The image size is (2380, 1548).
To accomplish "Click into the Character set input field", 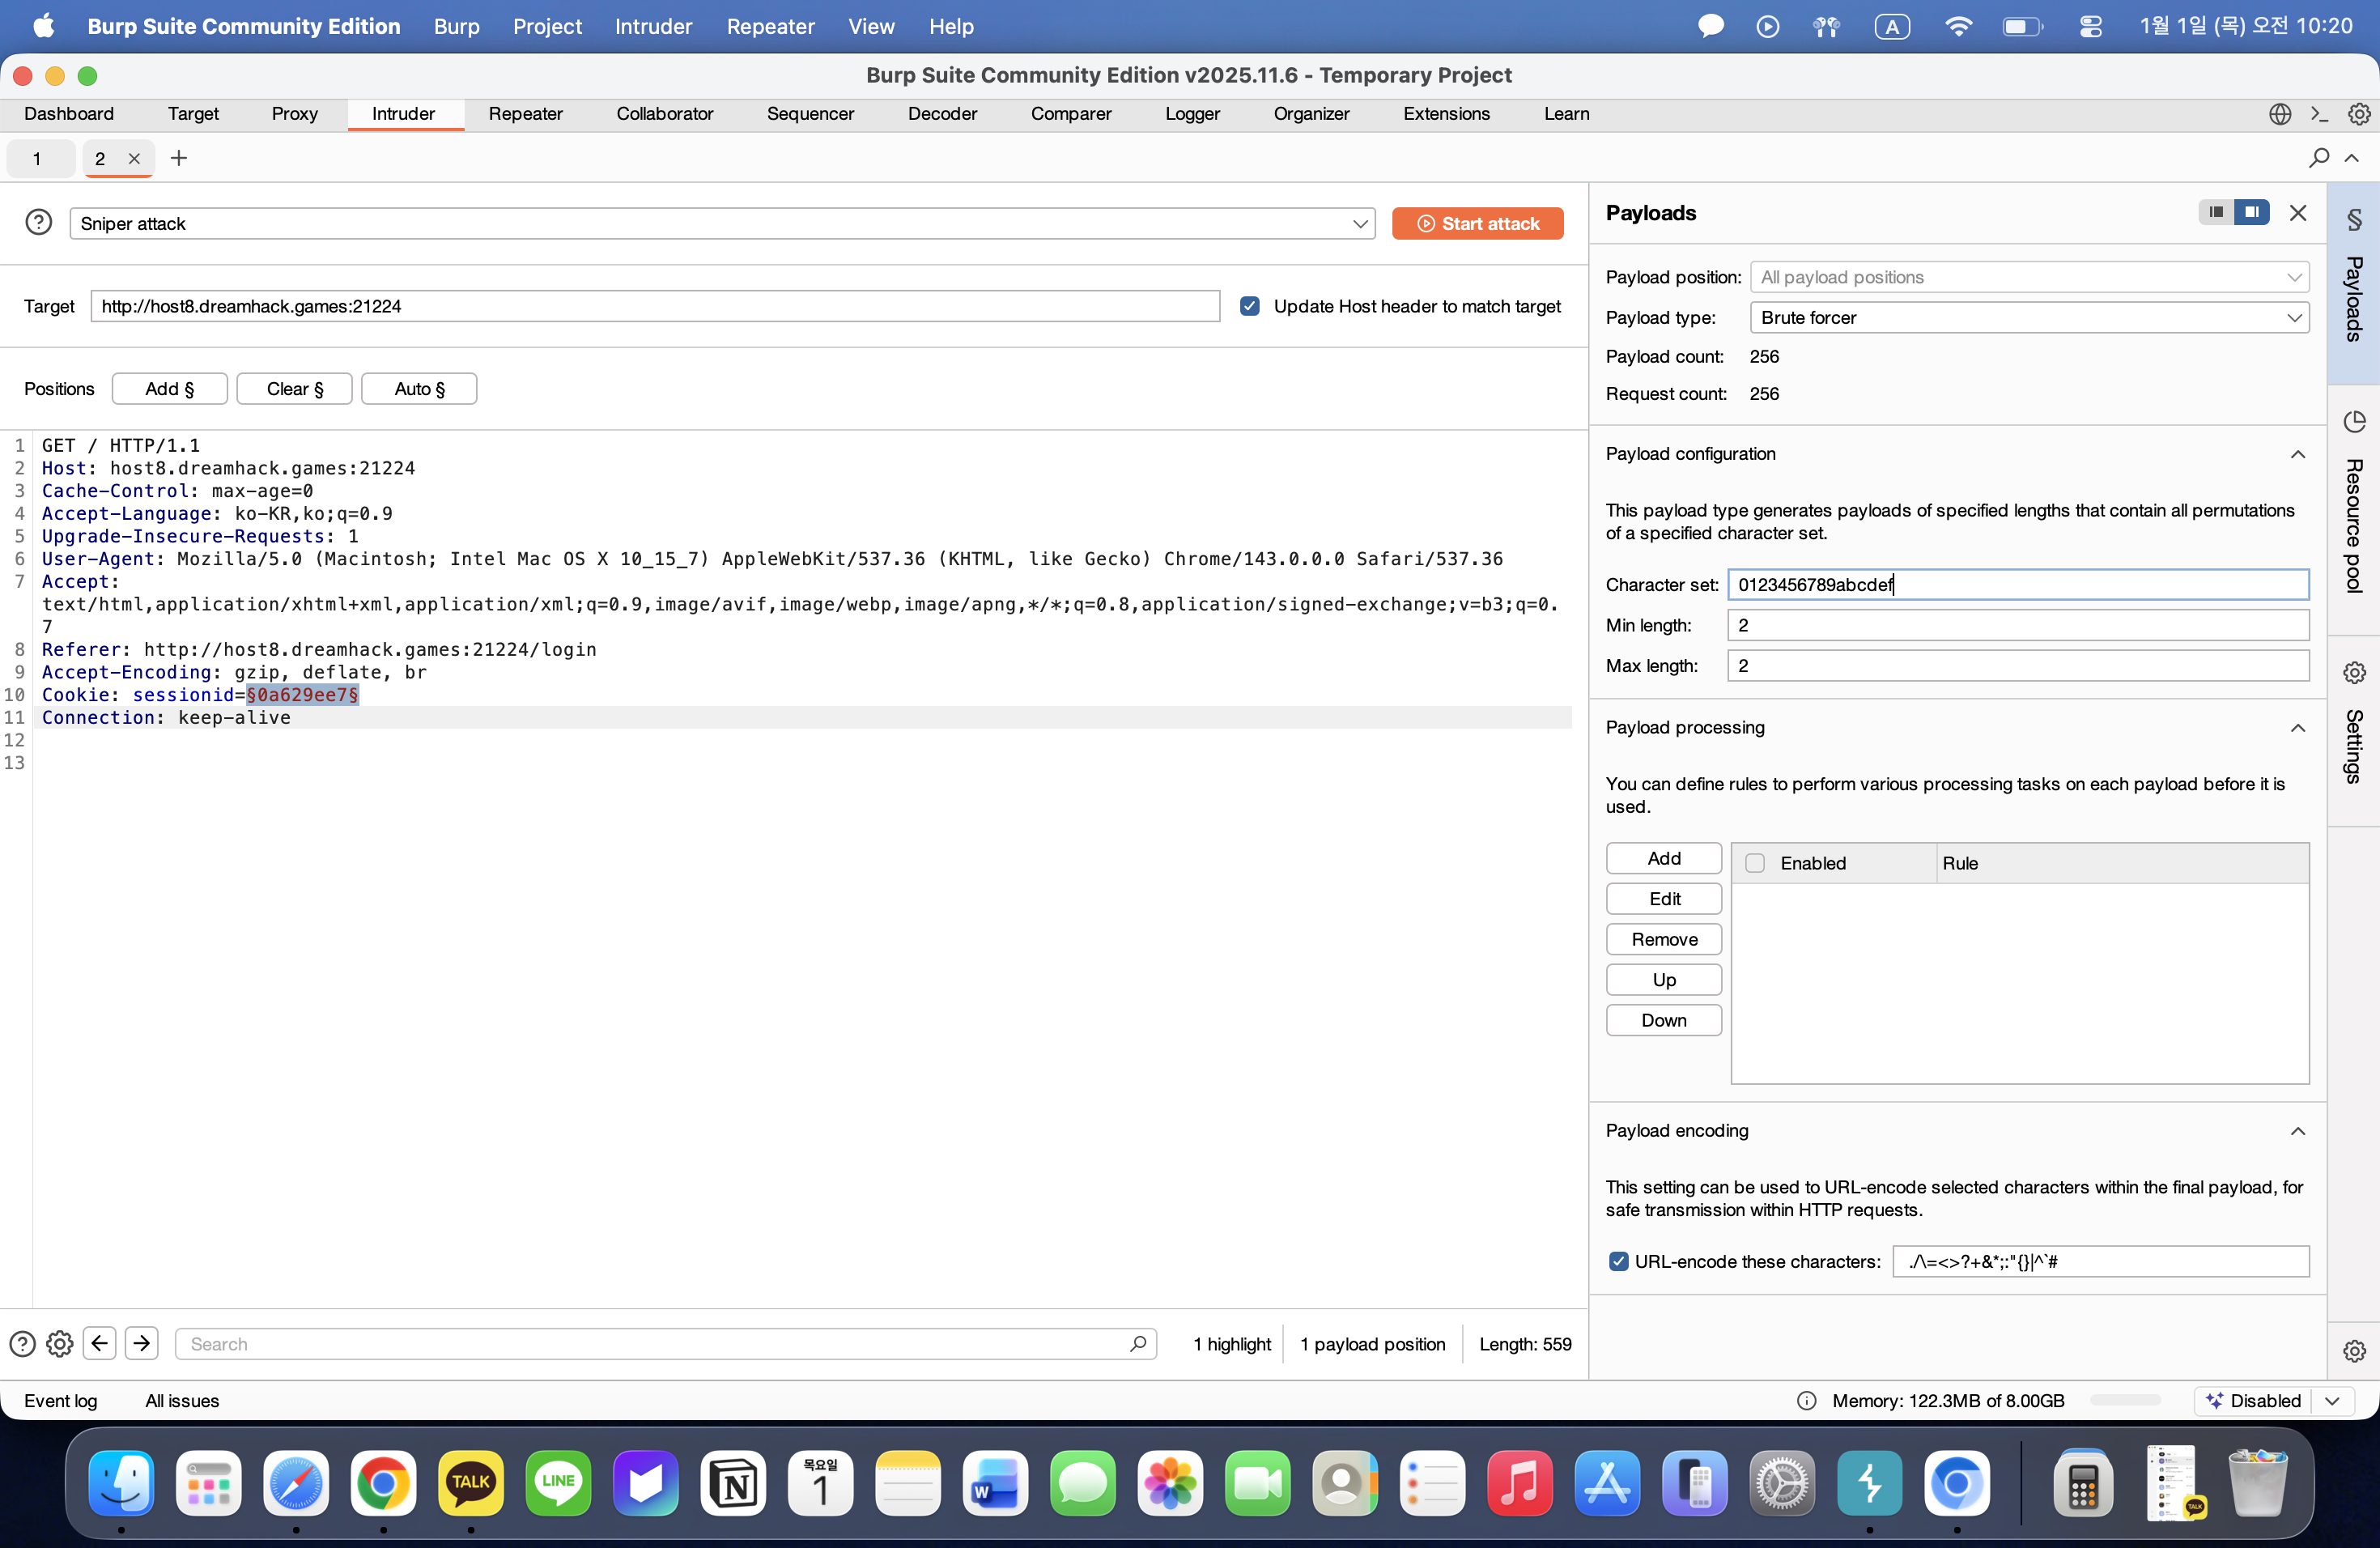I will pyautogui.click(x=2017, y=584).
